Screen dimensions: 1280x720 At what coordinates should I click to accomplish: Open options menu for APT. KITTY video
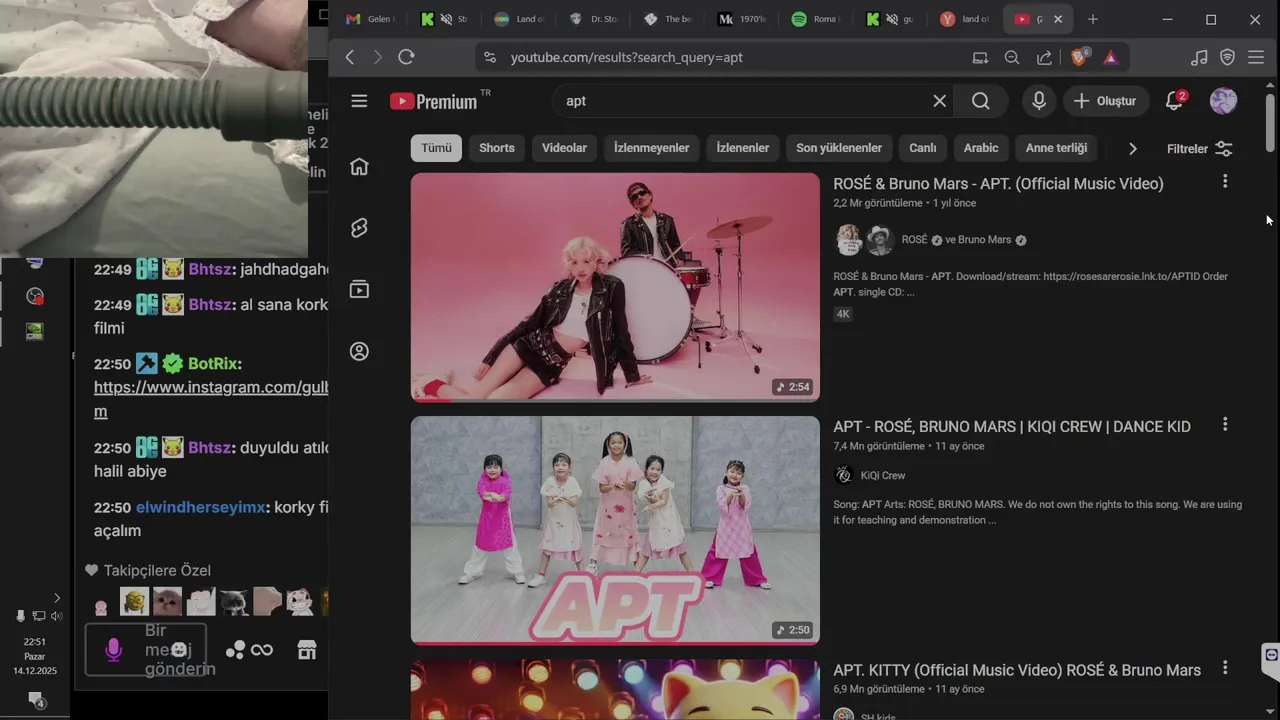click(1225, 667)
